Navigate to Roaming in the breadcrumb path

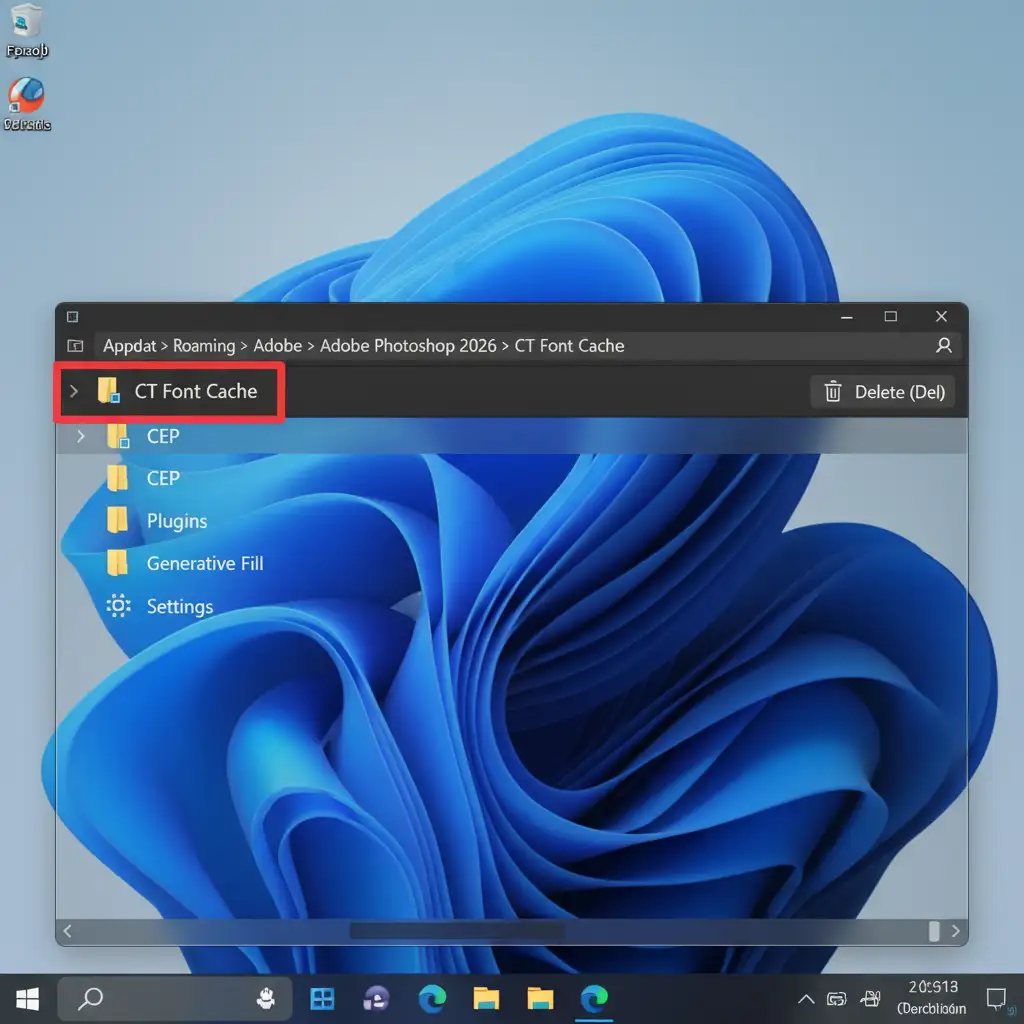tap(204, 346)
